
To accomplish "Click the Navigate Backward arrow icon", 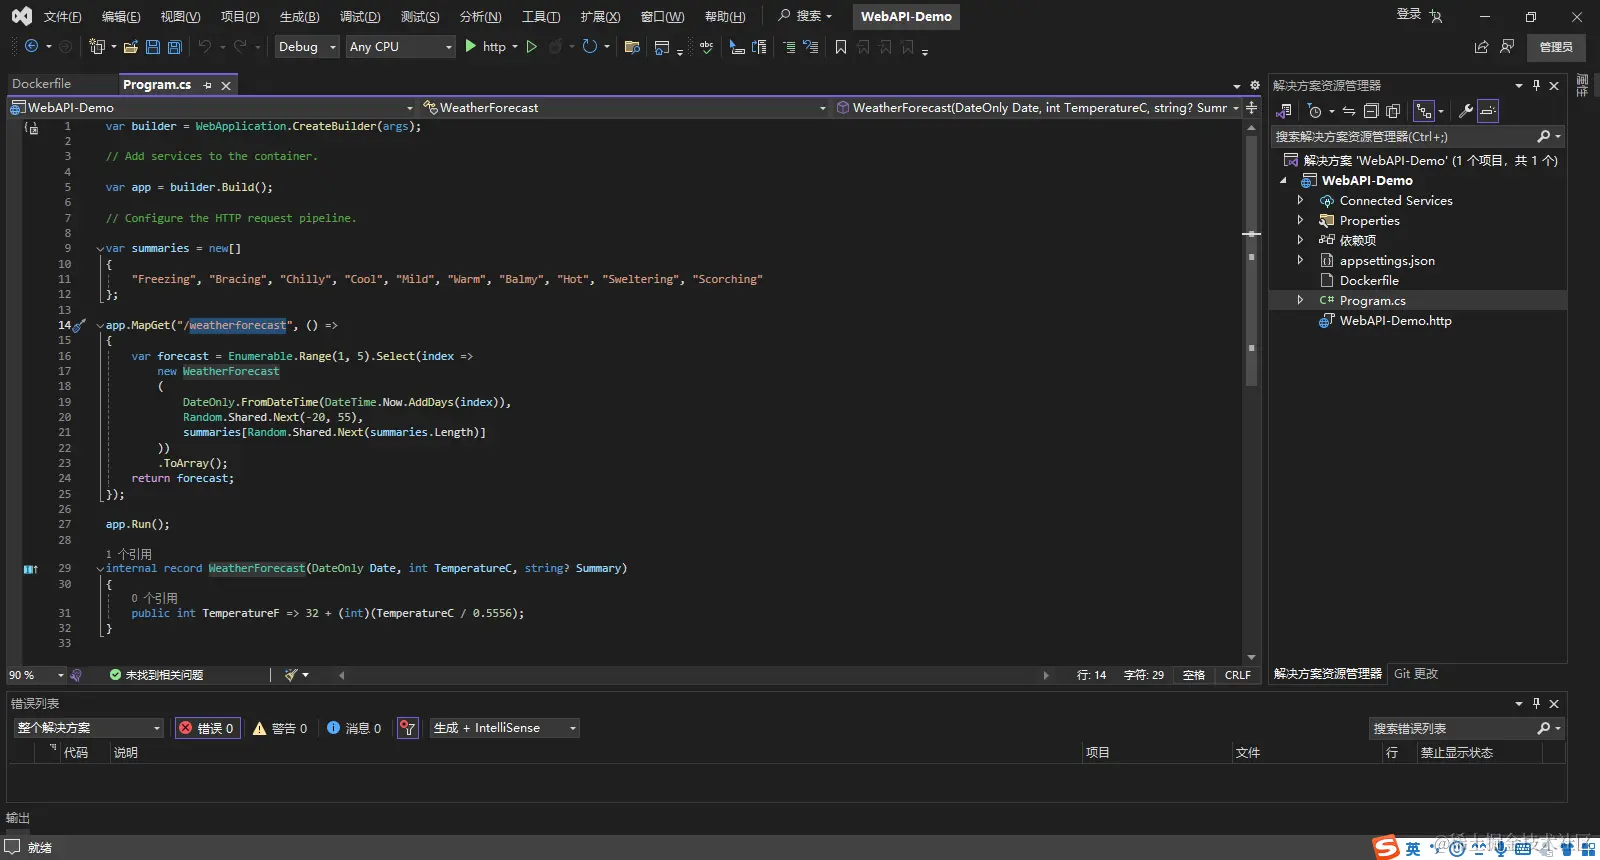I will (x=31, y=46).
